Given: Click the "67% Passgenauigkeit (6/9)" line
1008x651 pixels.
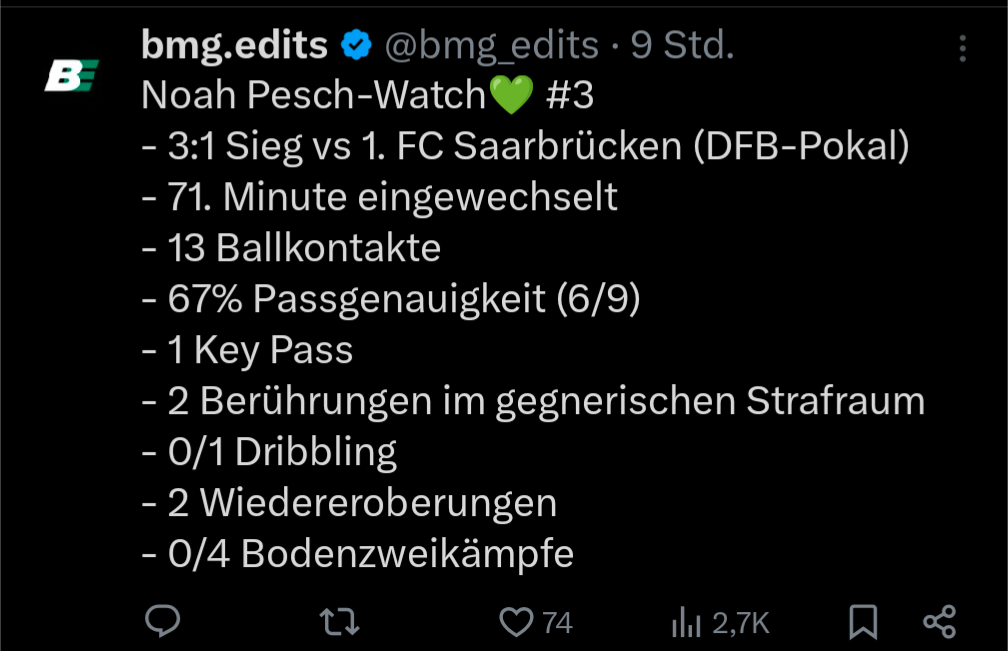Looking at the screenshot, I should point(390,299).
